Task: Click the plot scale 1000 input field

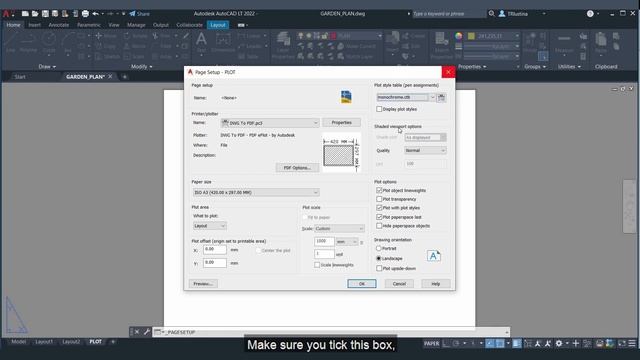Action: tap(324, 242)
